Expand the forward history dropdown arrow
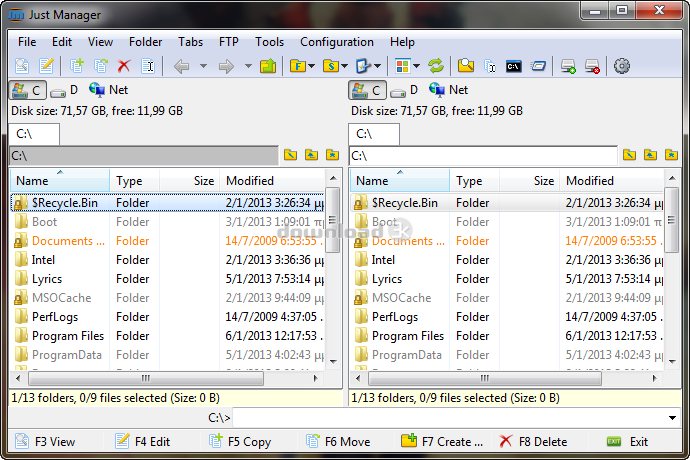 [x=248, y=66]
